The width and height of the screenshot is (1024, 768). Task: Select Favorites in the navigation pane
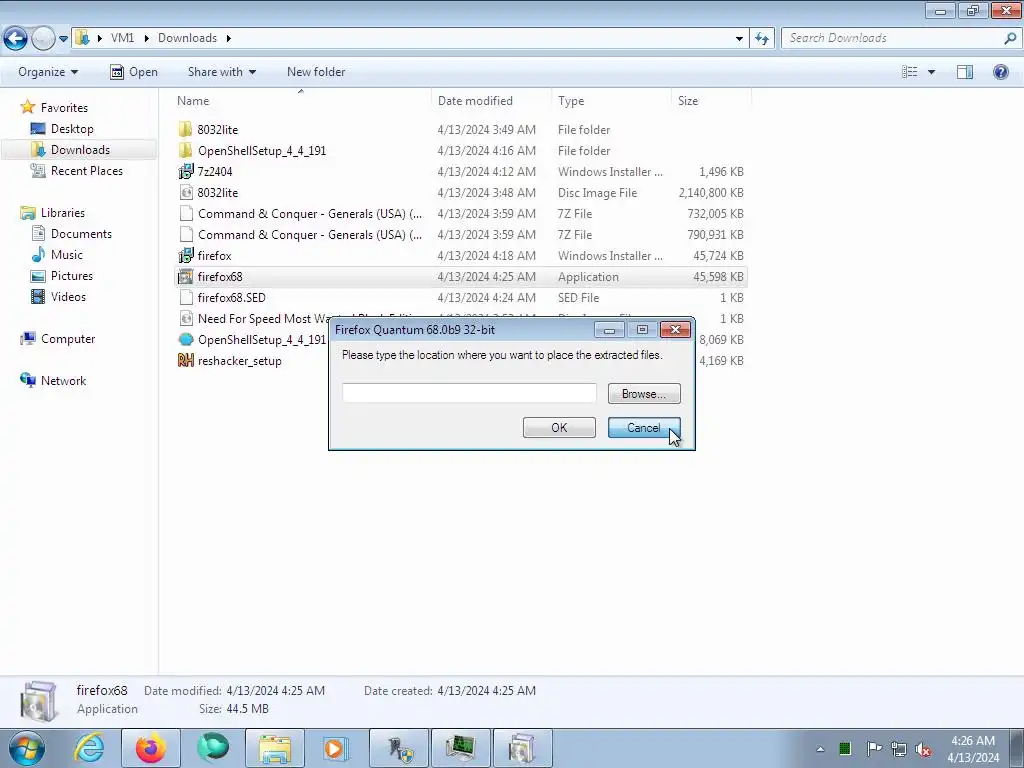(x=64, y=108)
